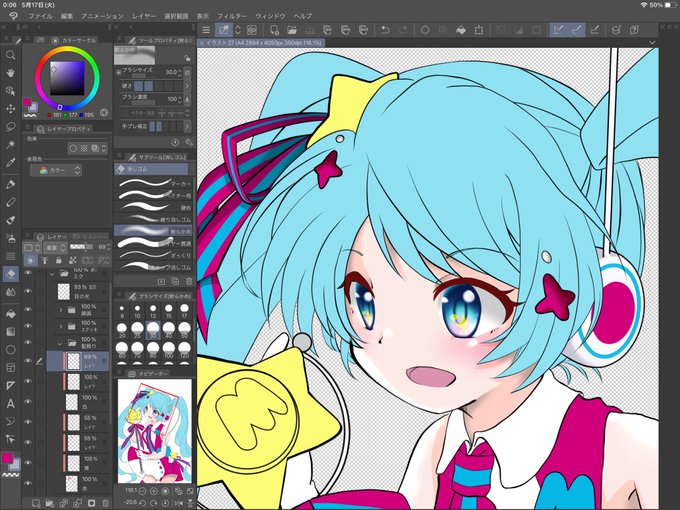
Task: Select the Ruler tool
Action: (11, 386)
